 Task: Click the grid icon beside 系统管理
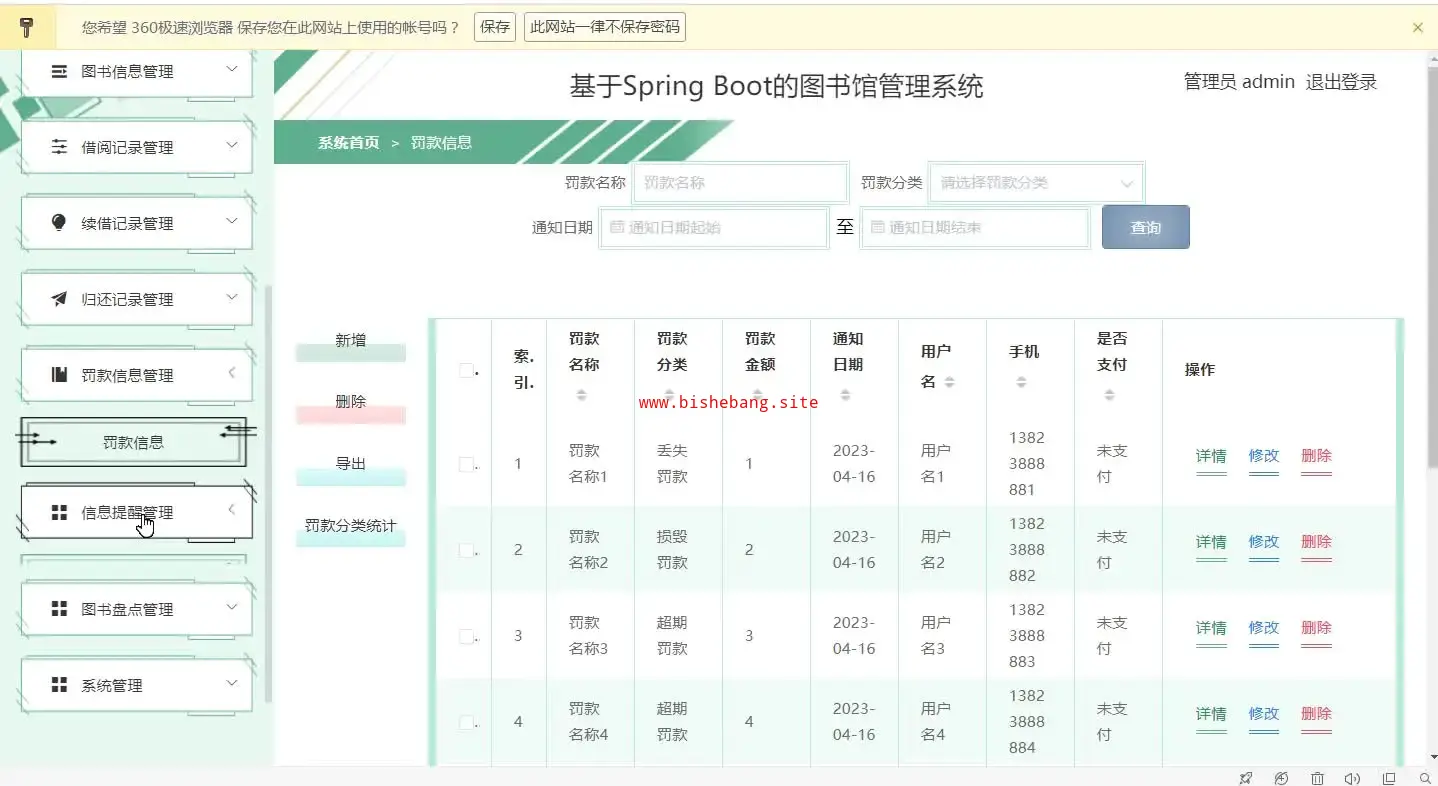pyautogui.click(x=60, y=685)
